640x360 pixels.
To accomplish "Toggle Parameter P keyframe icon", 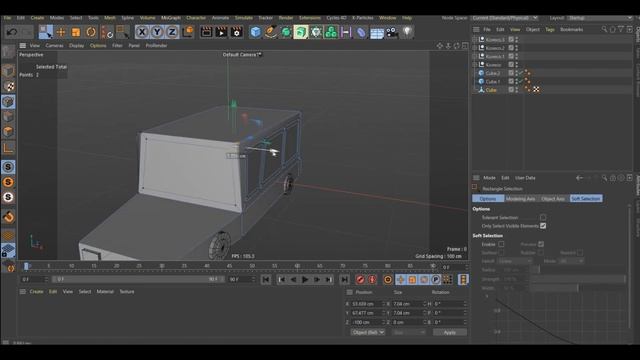I will click(436, 280).
